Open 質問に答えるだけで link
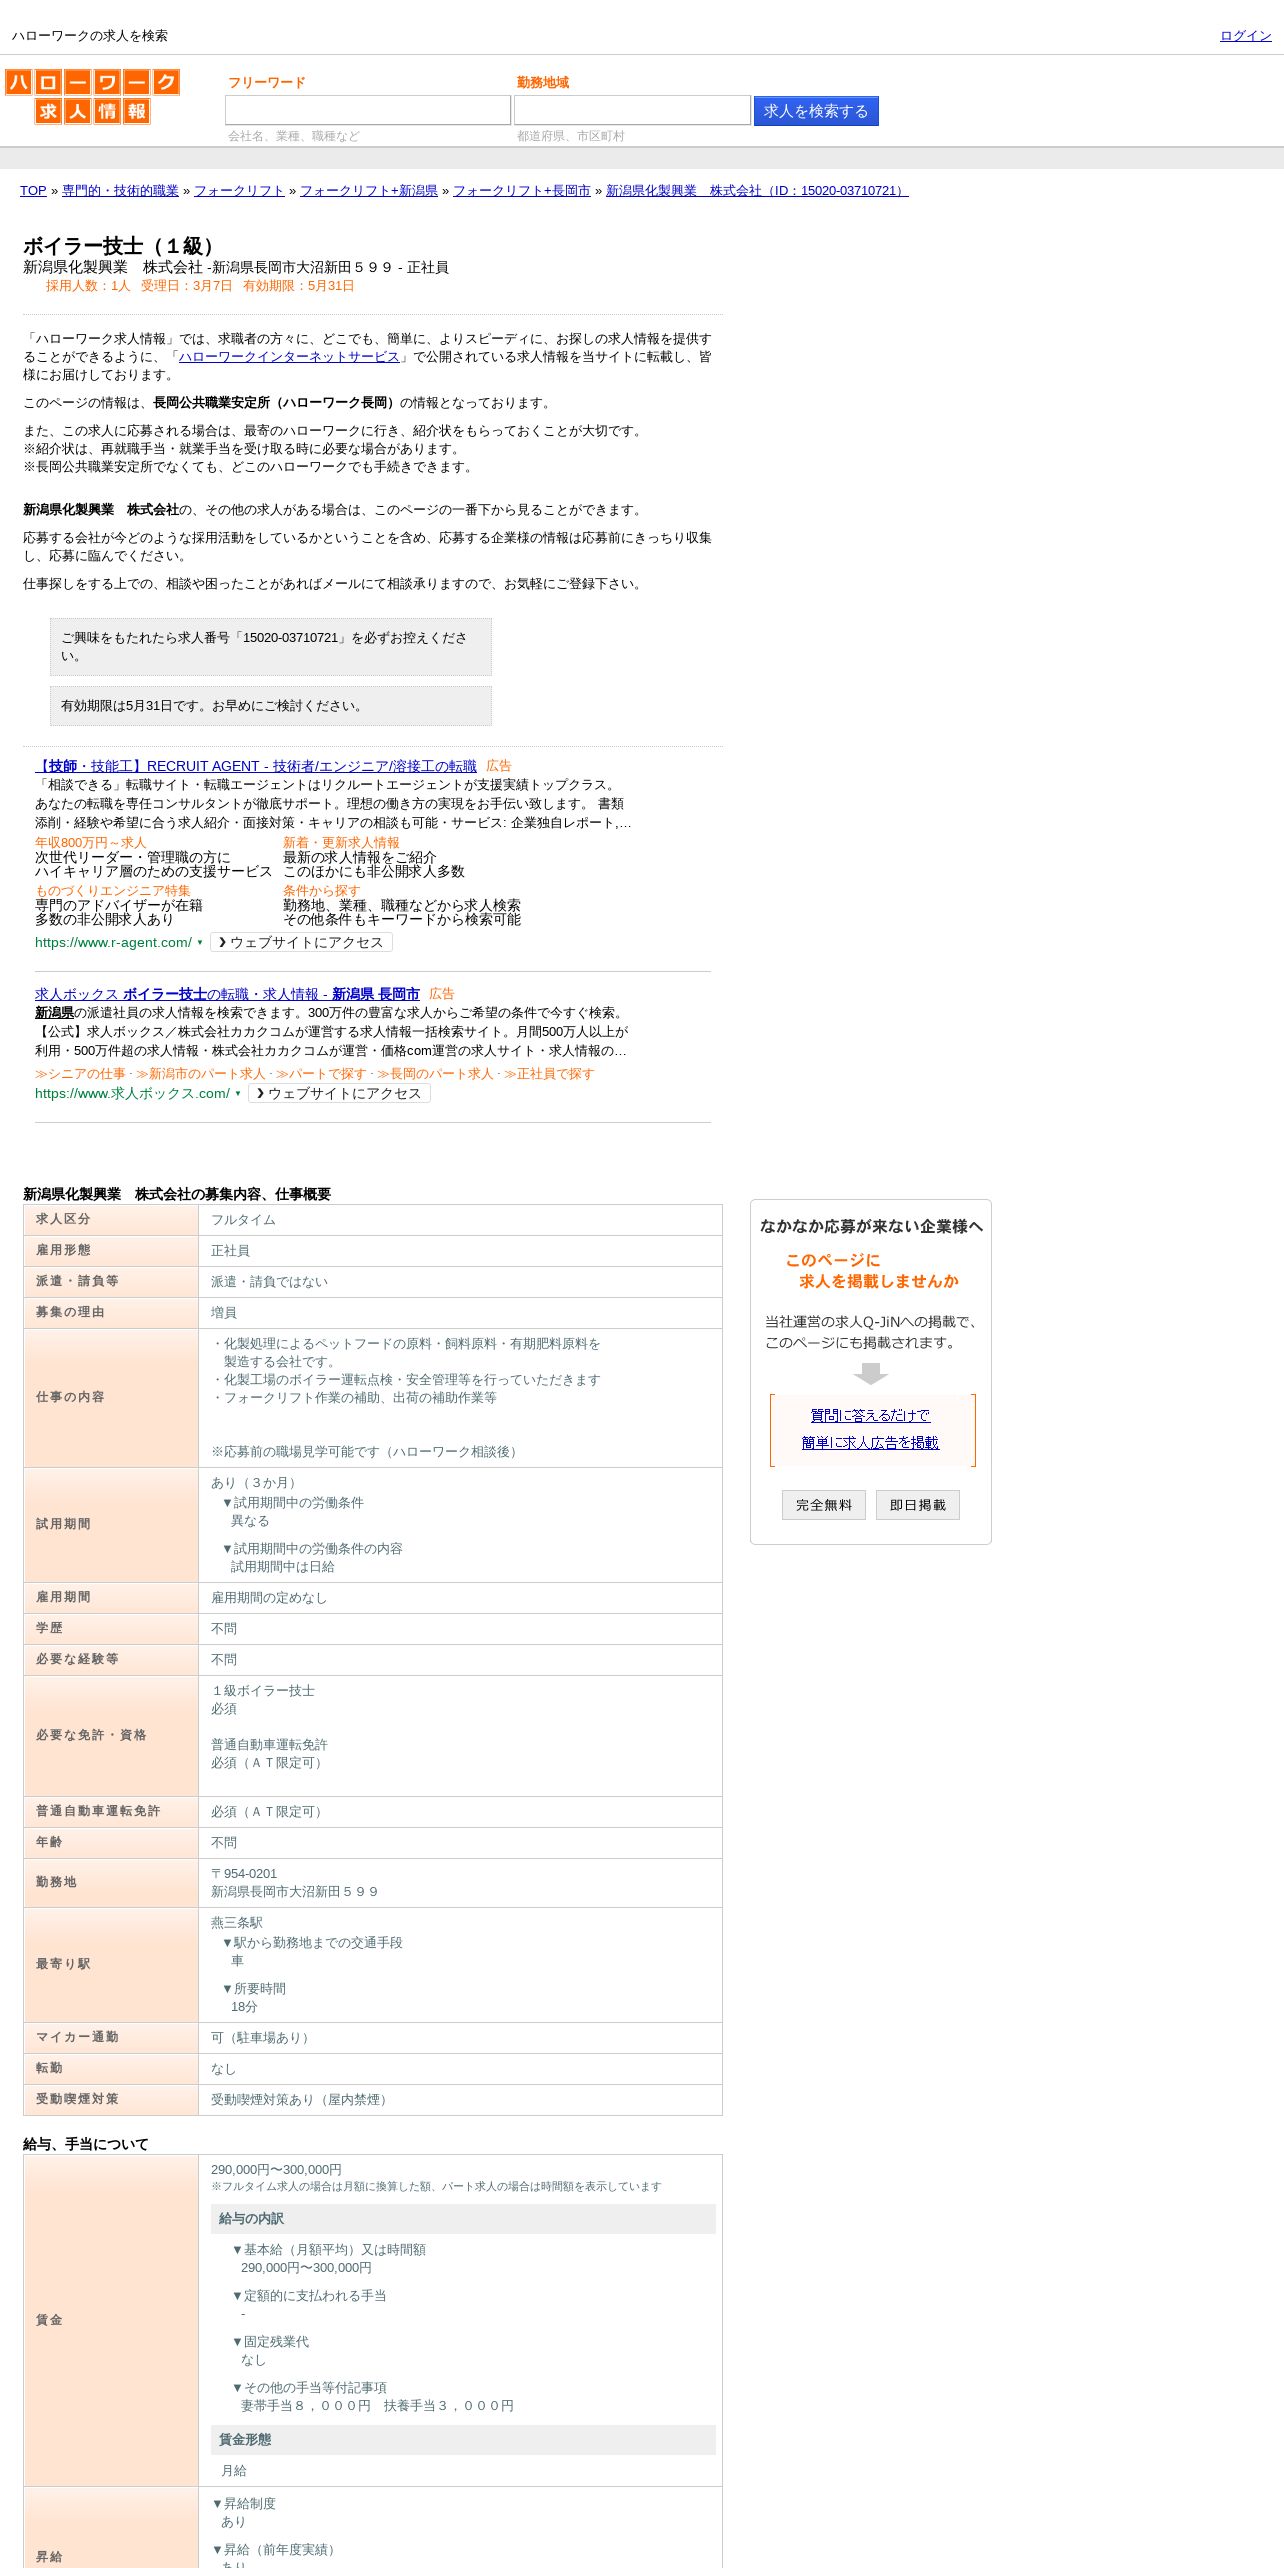 tap(870, 1416)
